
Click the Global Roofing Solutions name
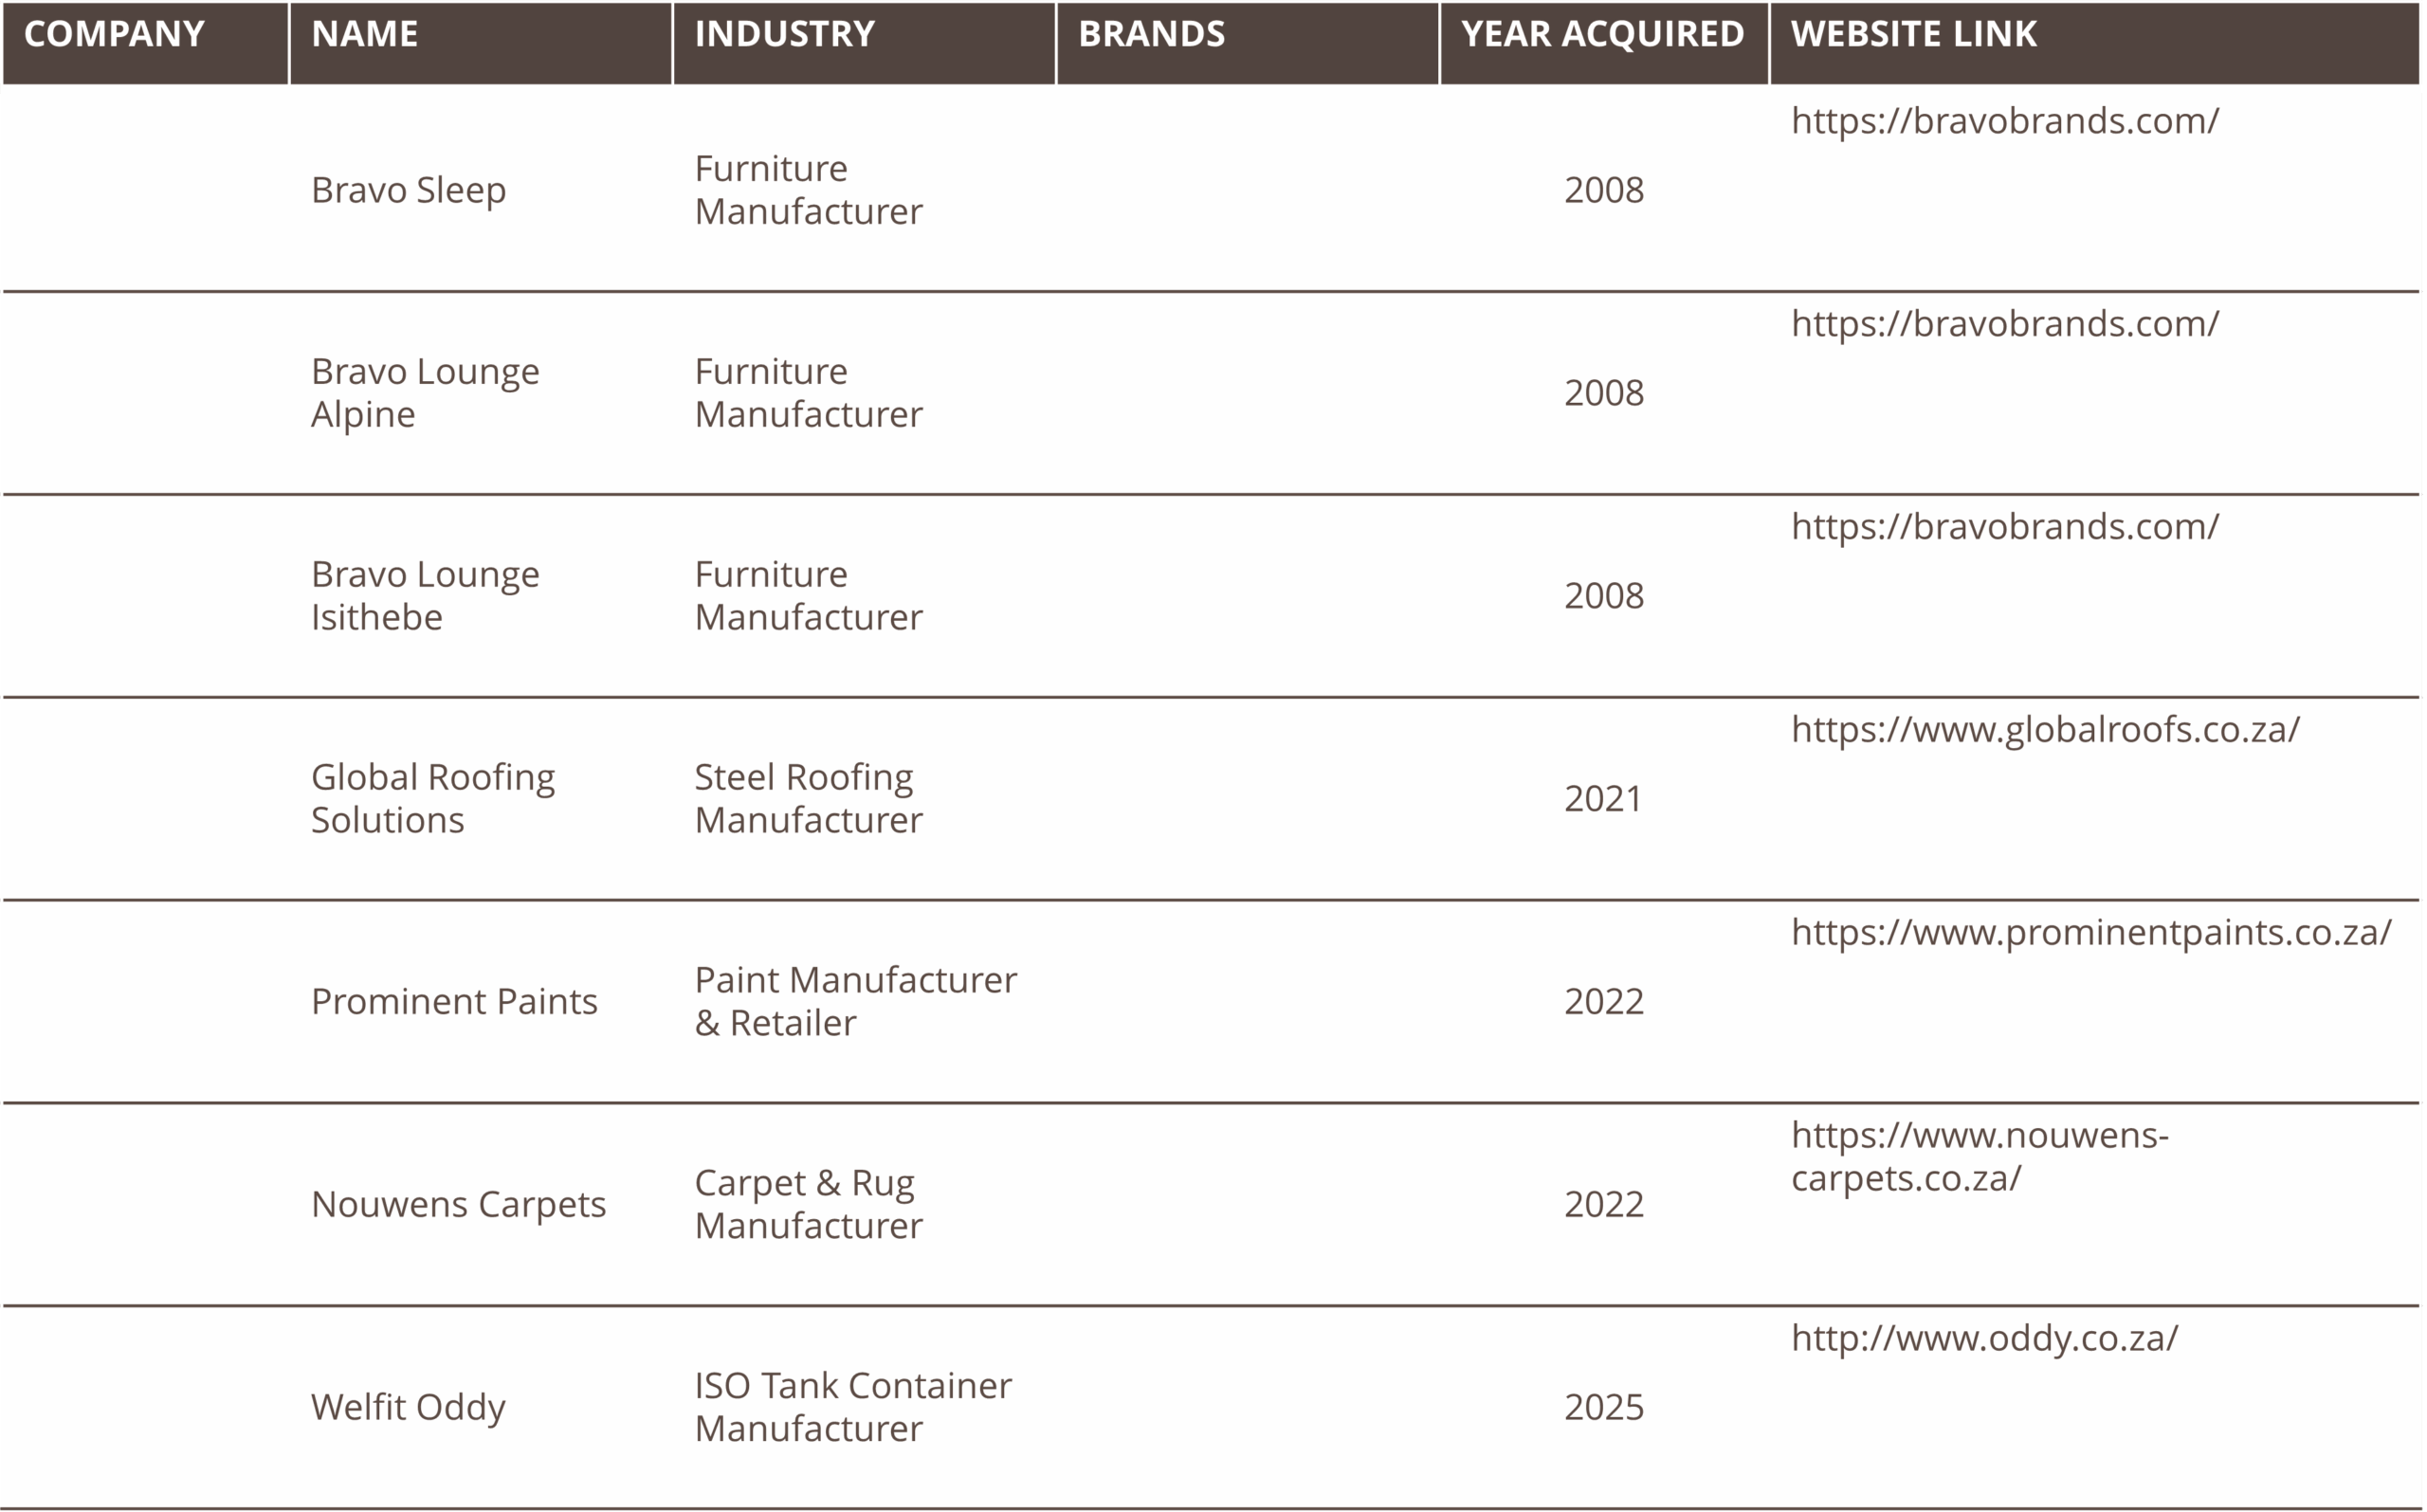432,798
